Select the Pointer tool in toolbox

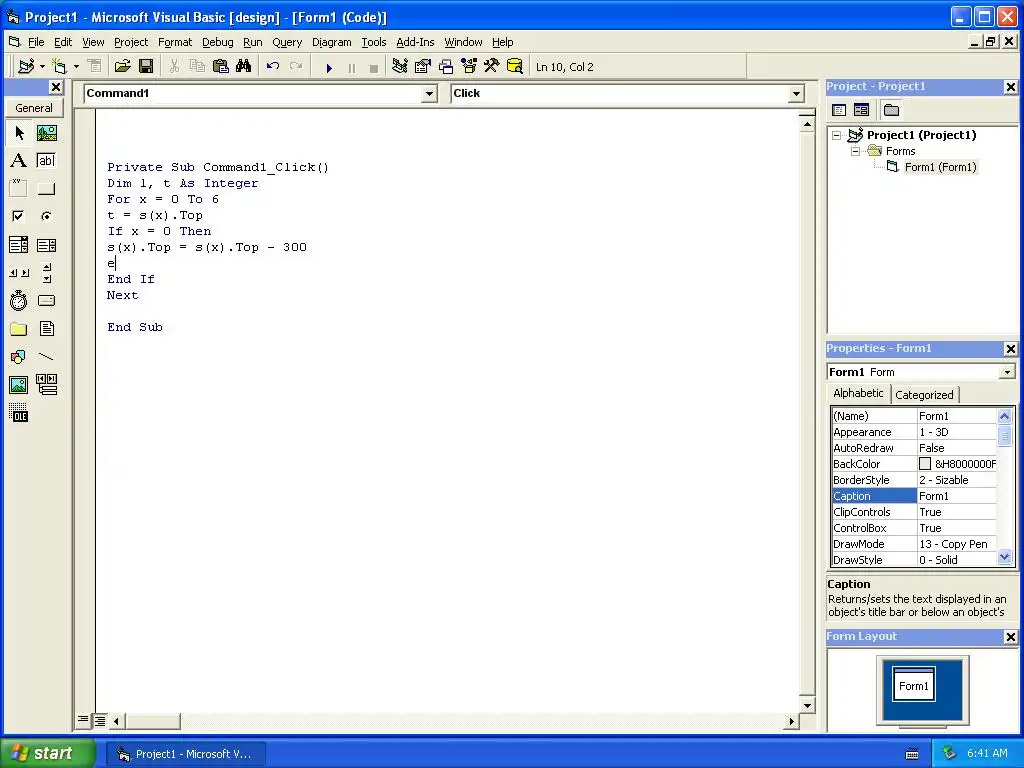tap(19, 133)
